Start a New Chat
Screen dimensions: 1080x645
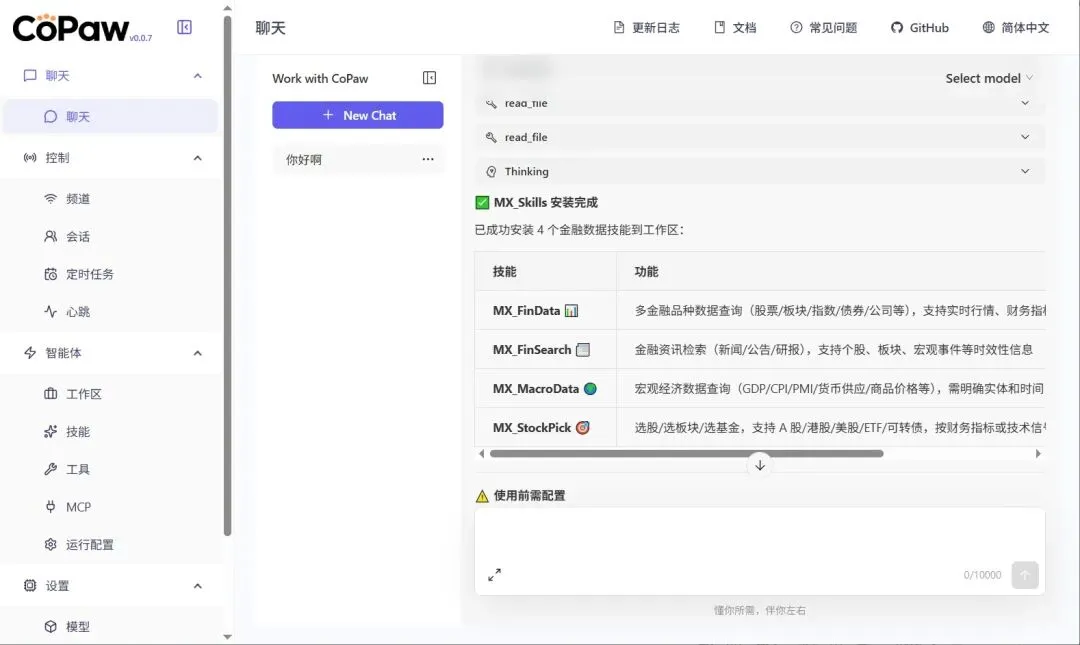[x=357, y=115]
